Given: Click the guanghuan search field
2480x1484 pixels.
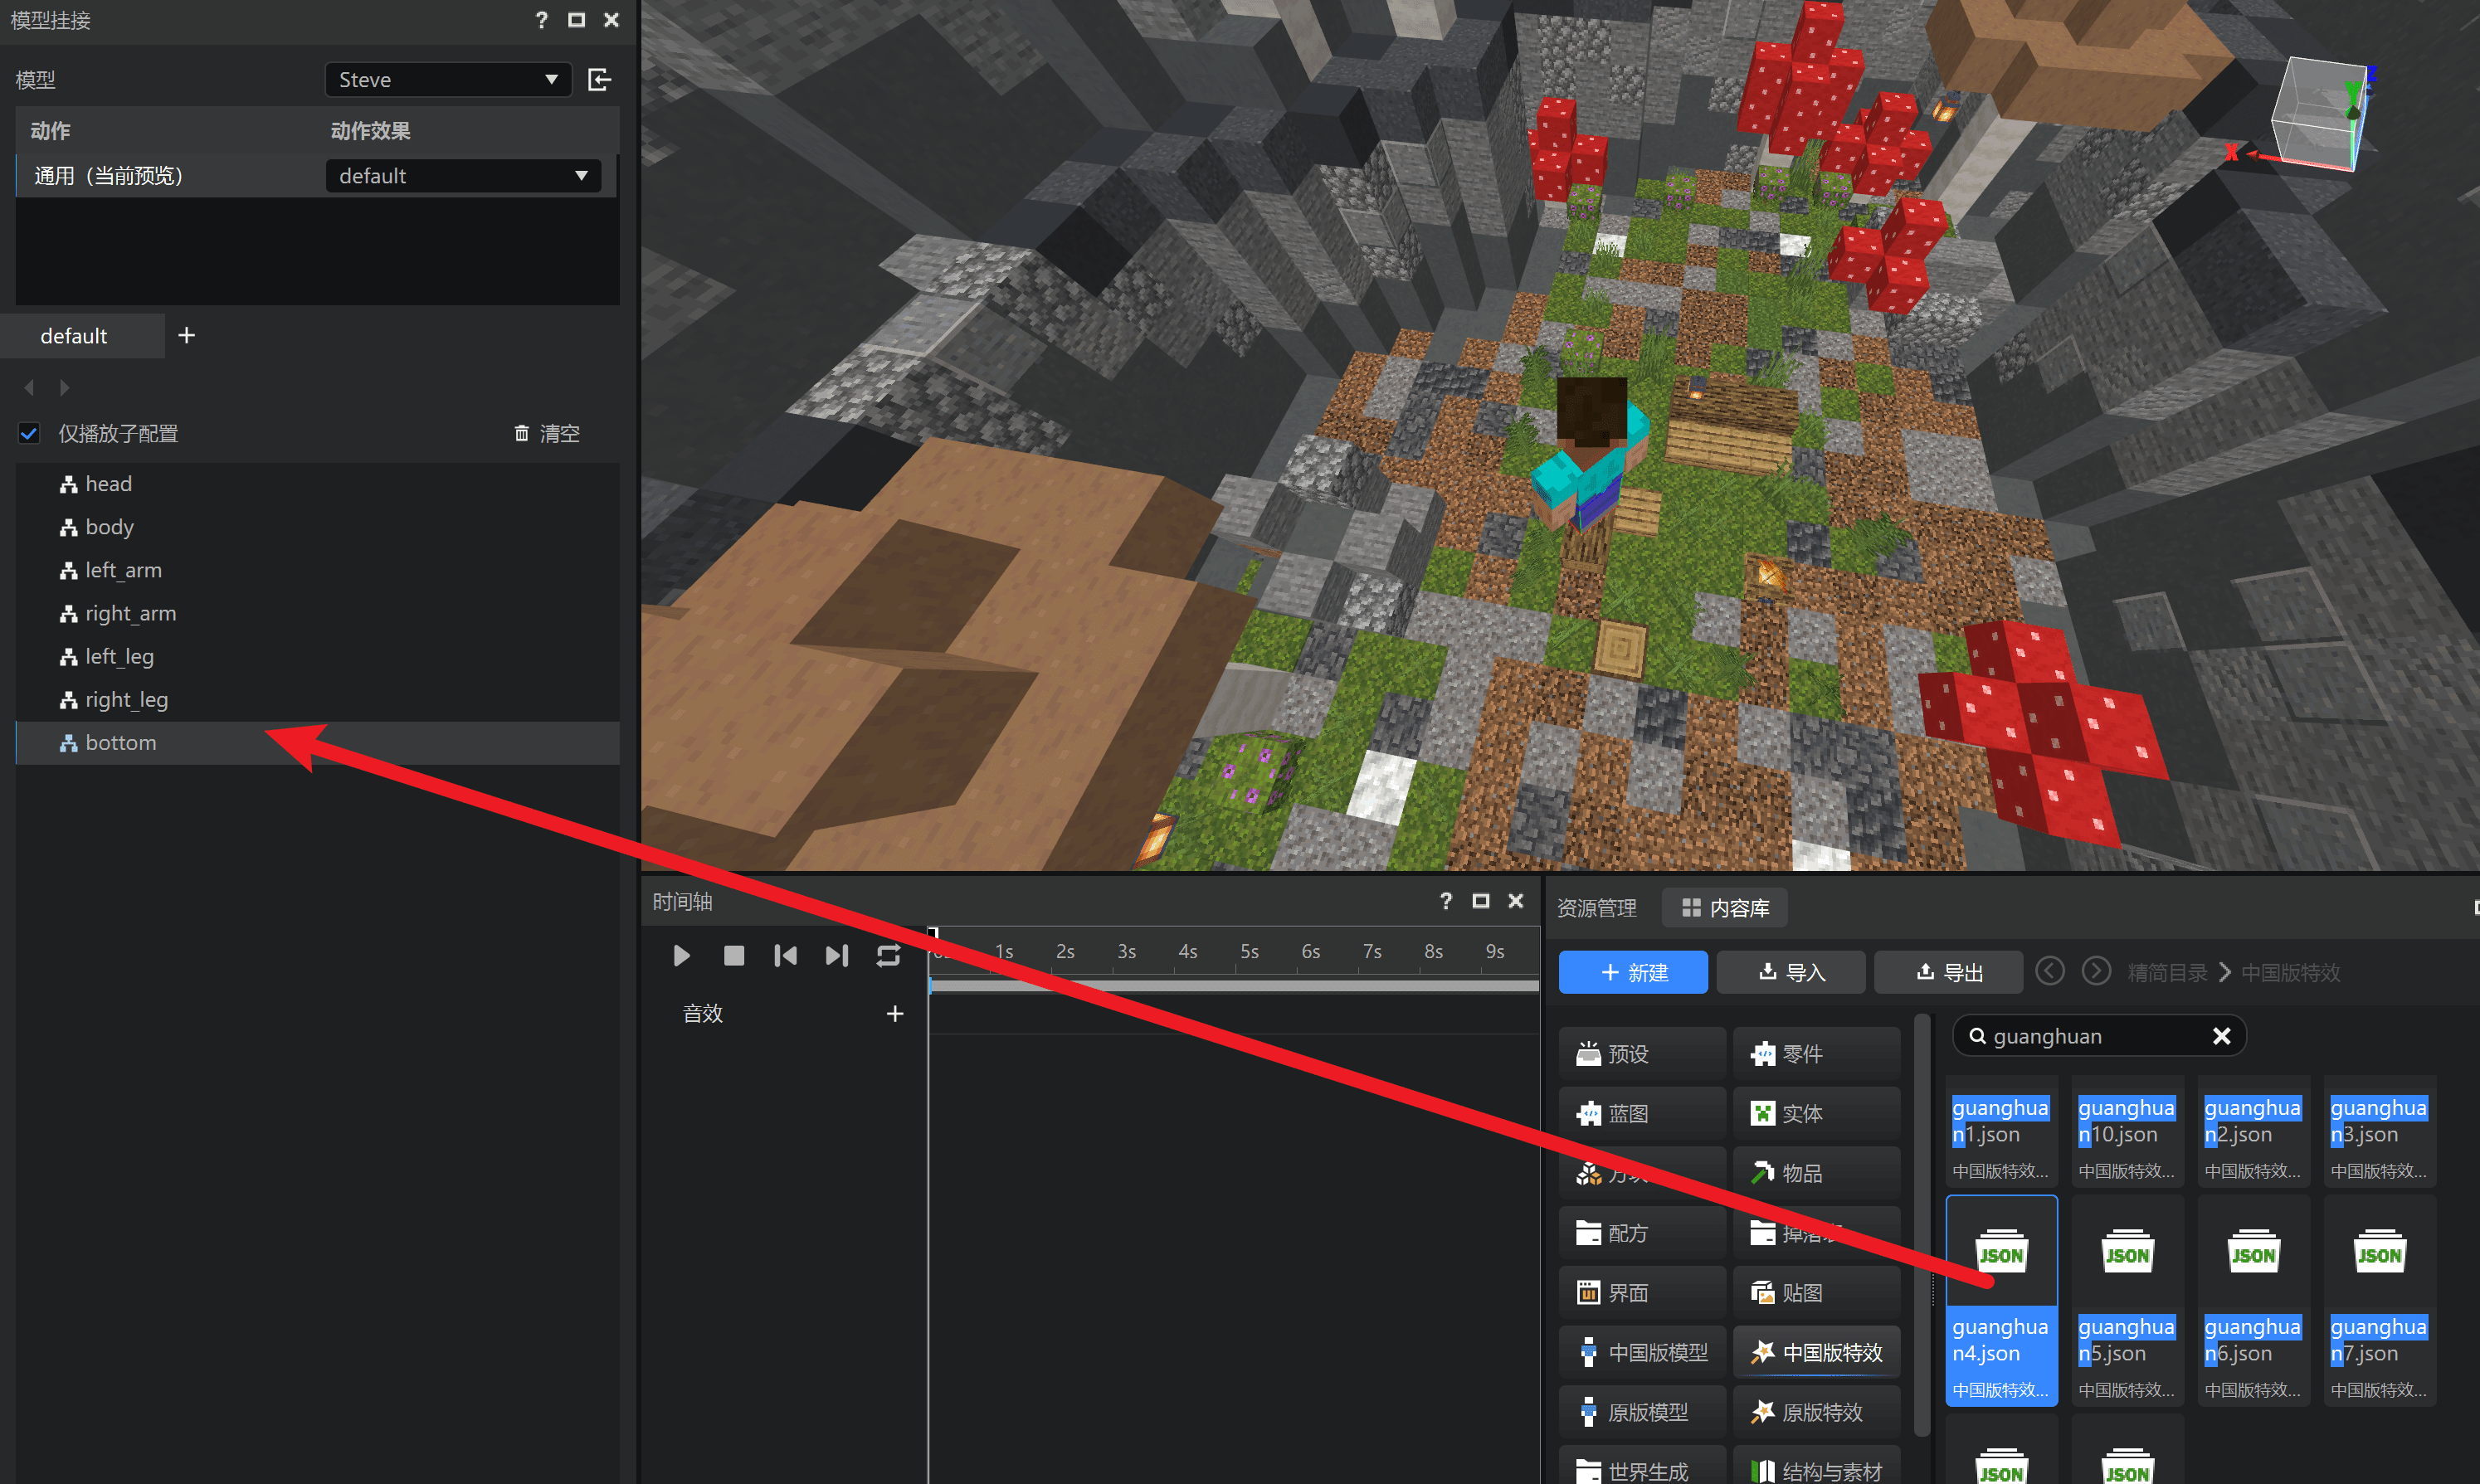Looking at the screenshot, I should click(x=2098, y=1036).
